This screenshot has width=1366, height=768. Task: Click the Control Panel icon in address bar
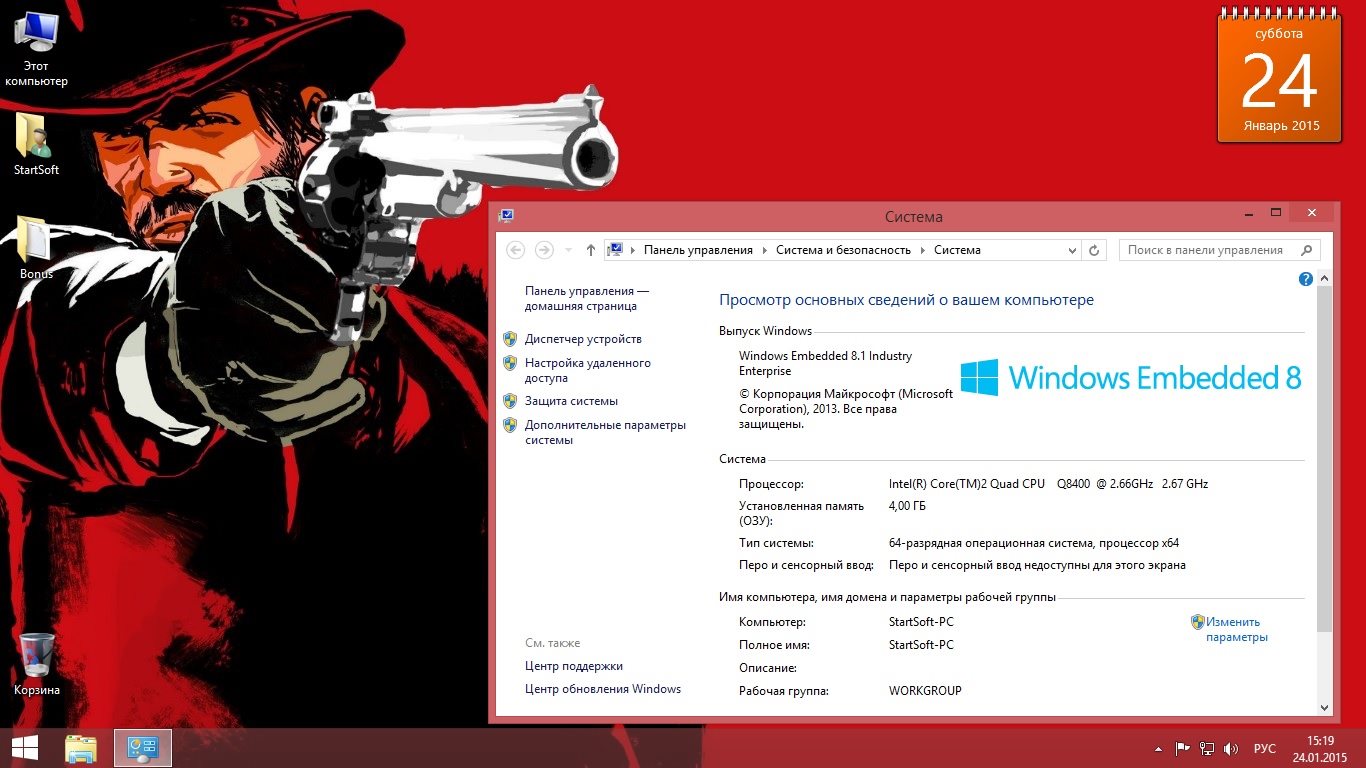[x=616, y=250]
